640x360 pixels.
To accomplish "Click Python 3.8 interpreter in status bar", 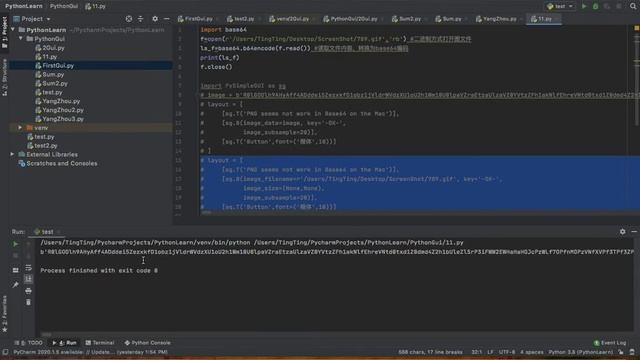I will (580, 352).
